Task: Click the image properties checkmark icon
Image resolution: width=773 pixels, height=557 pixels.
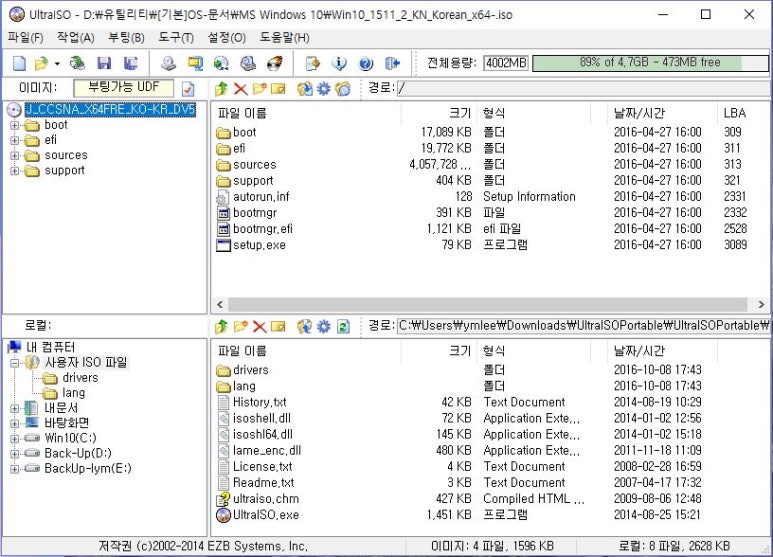Action: click(x=188, y=89)
